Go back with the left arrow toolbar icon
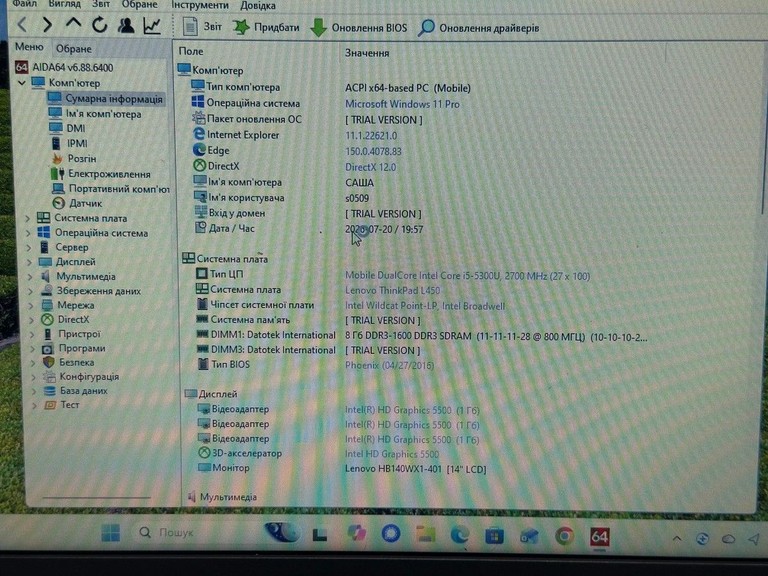The height and width of the screenshot is (576, 768). [x=22, y=24]
